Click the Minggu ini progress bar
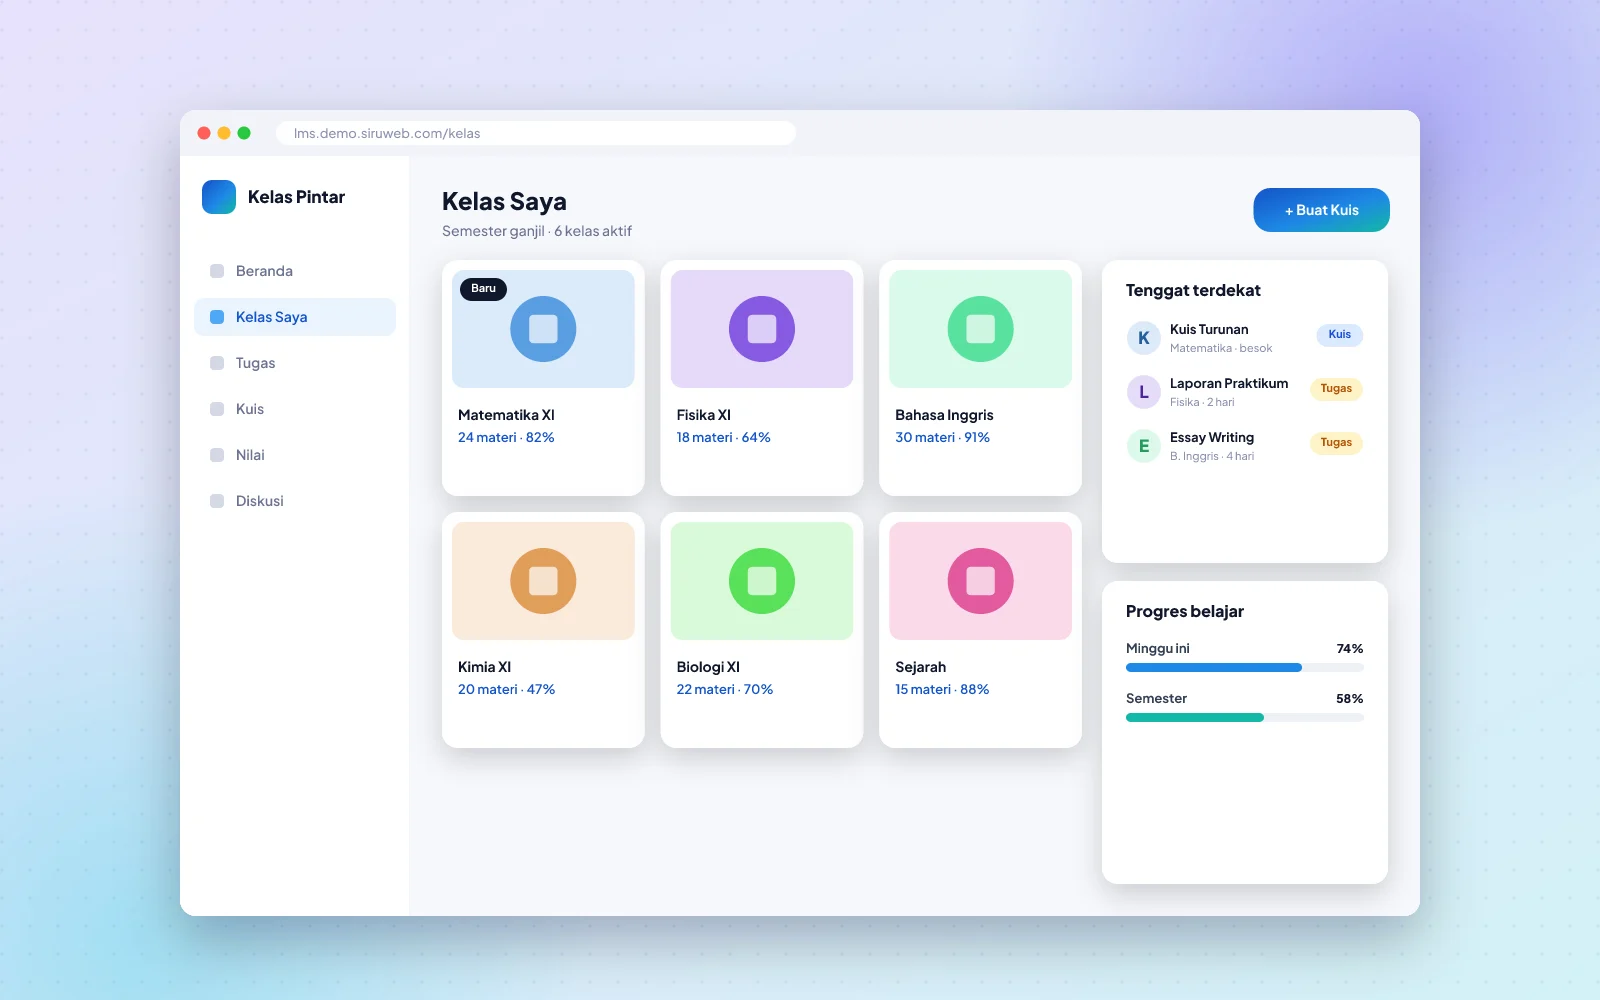This screenshot has width=1600, height=1000. [x=1245, y=667]
